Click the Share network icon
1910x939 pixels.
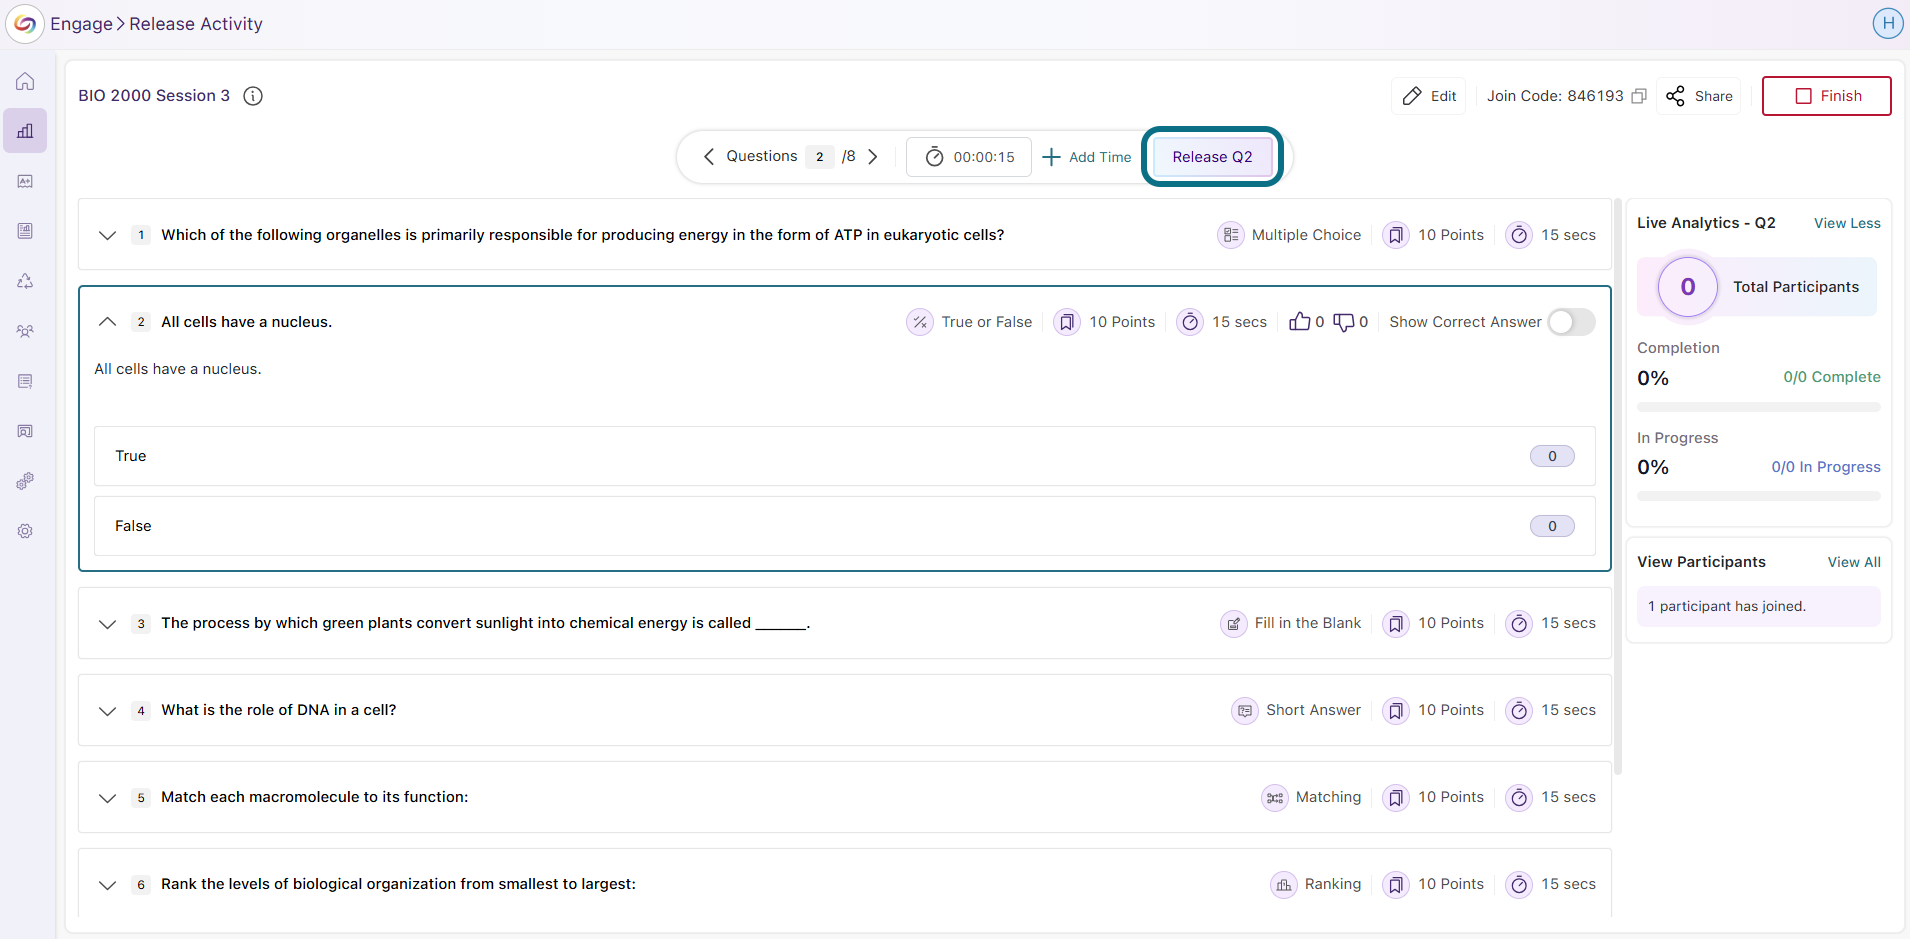click(1675, 96)
